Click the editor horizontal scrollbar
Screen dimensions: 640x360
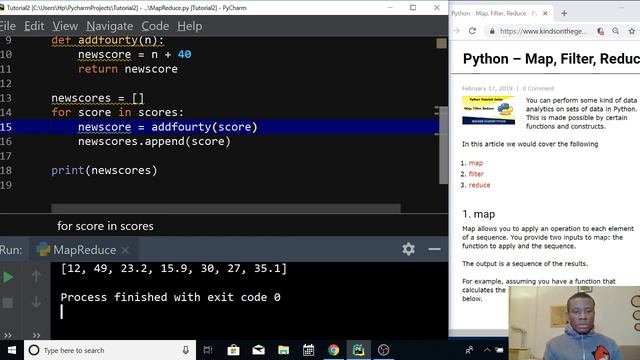(x=226, y=208)
